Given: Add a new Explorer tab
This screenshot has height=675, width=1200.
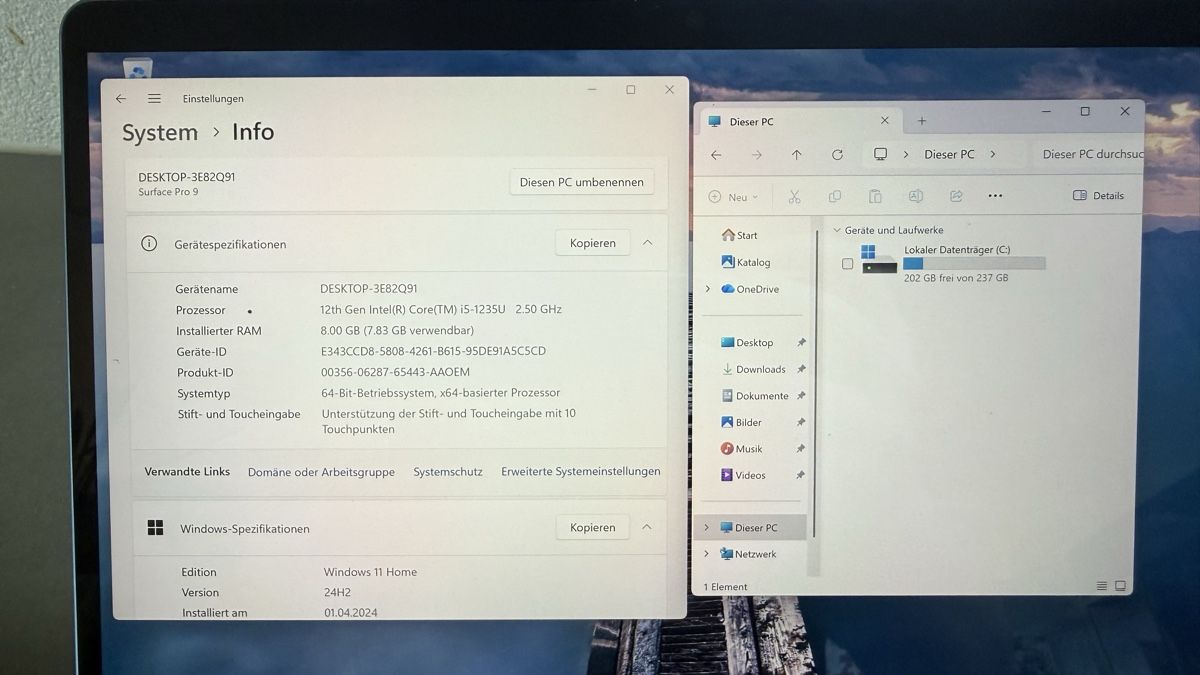Looking at the screenshot, I should (922, 121).
